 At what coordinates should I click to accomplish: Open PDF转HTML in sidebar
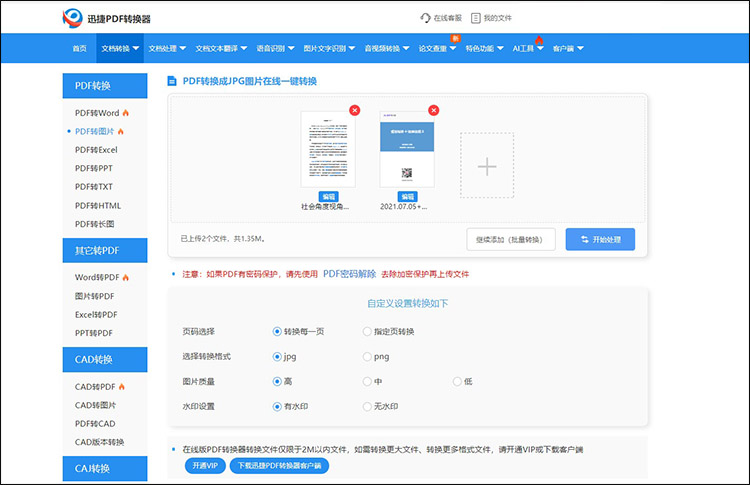[98, 206]
